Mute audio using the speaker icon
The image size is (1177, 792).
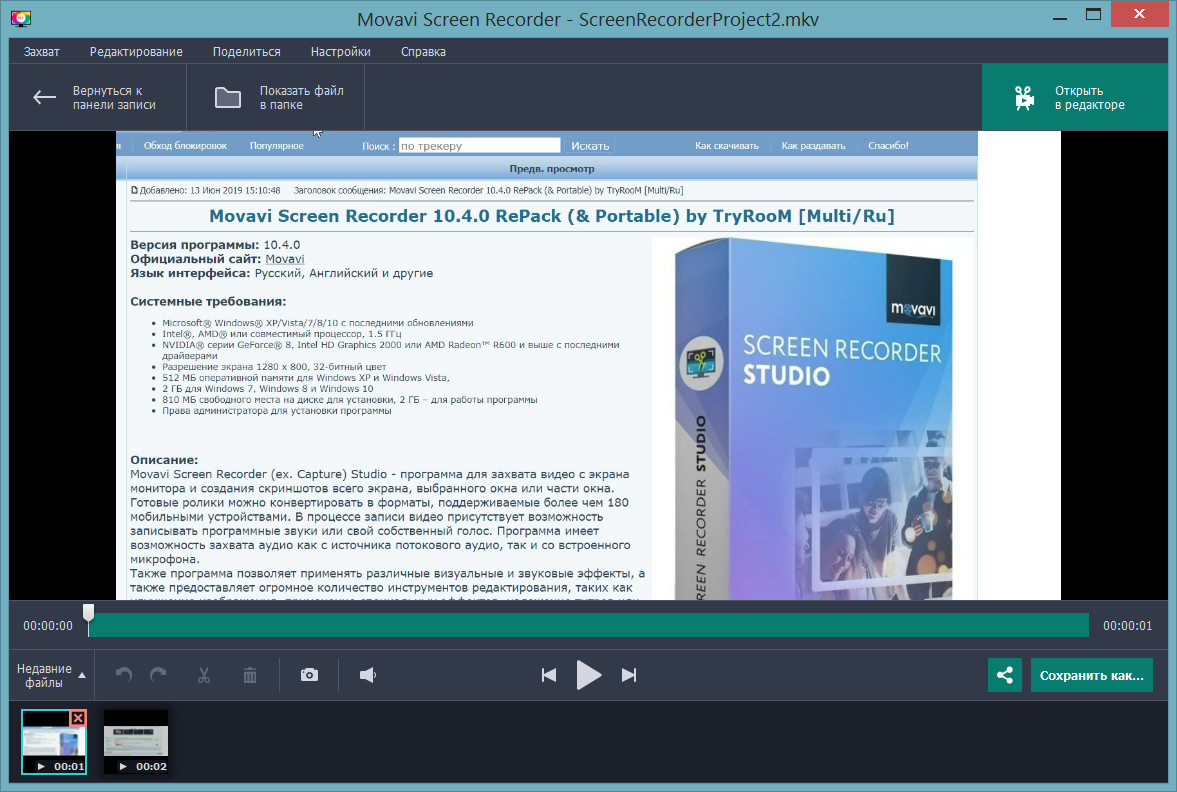pyautogui.click(x=368, y=675)
